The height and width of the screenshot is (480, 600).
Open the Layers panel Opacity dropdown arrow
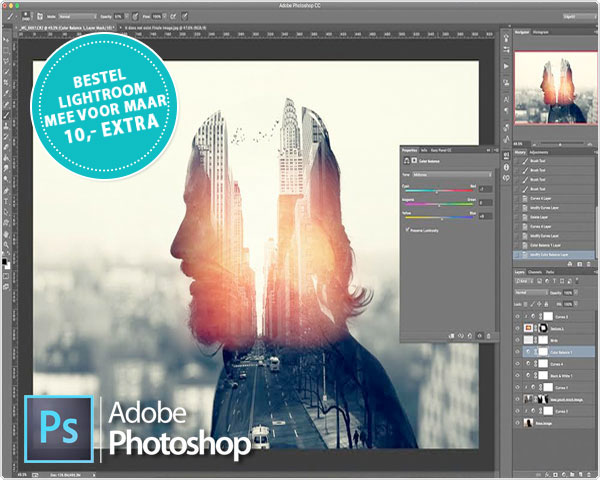(x=576, y=292)
